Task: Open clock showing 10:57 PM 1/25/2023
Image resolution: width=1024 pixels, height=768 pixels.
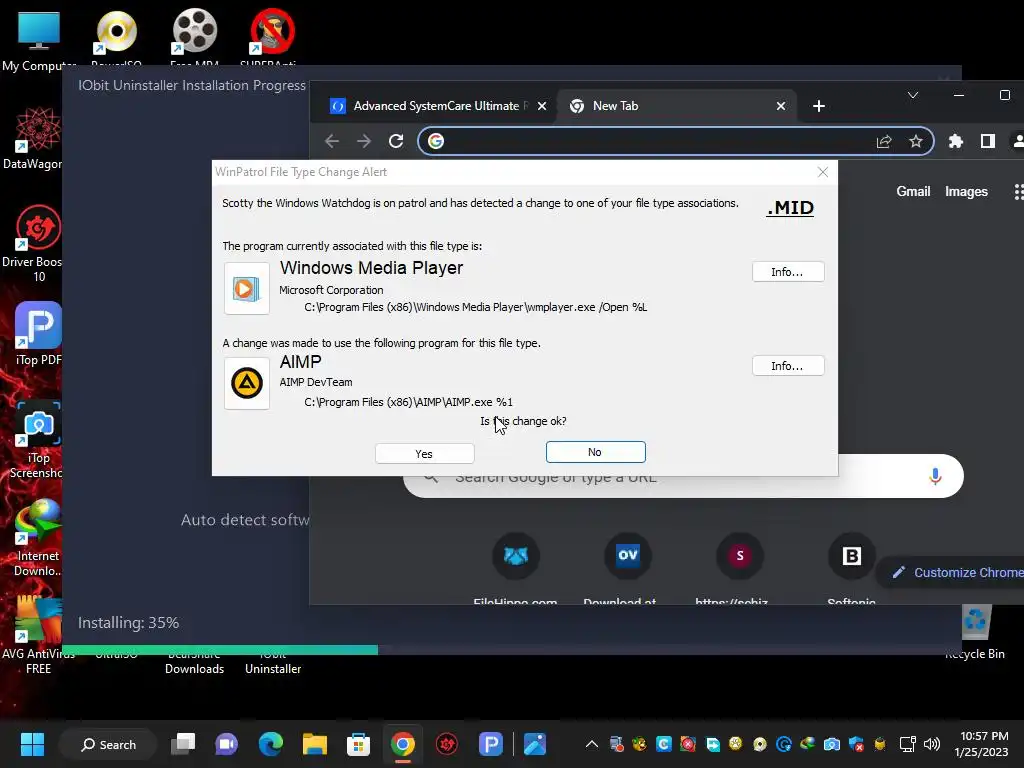Action: point(984,744)
